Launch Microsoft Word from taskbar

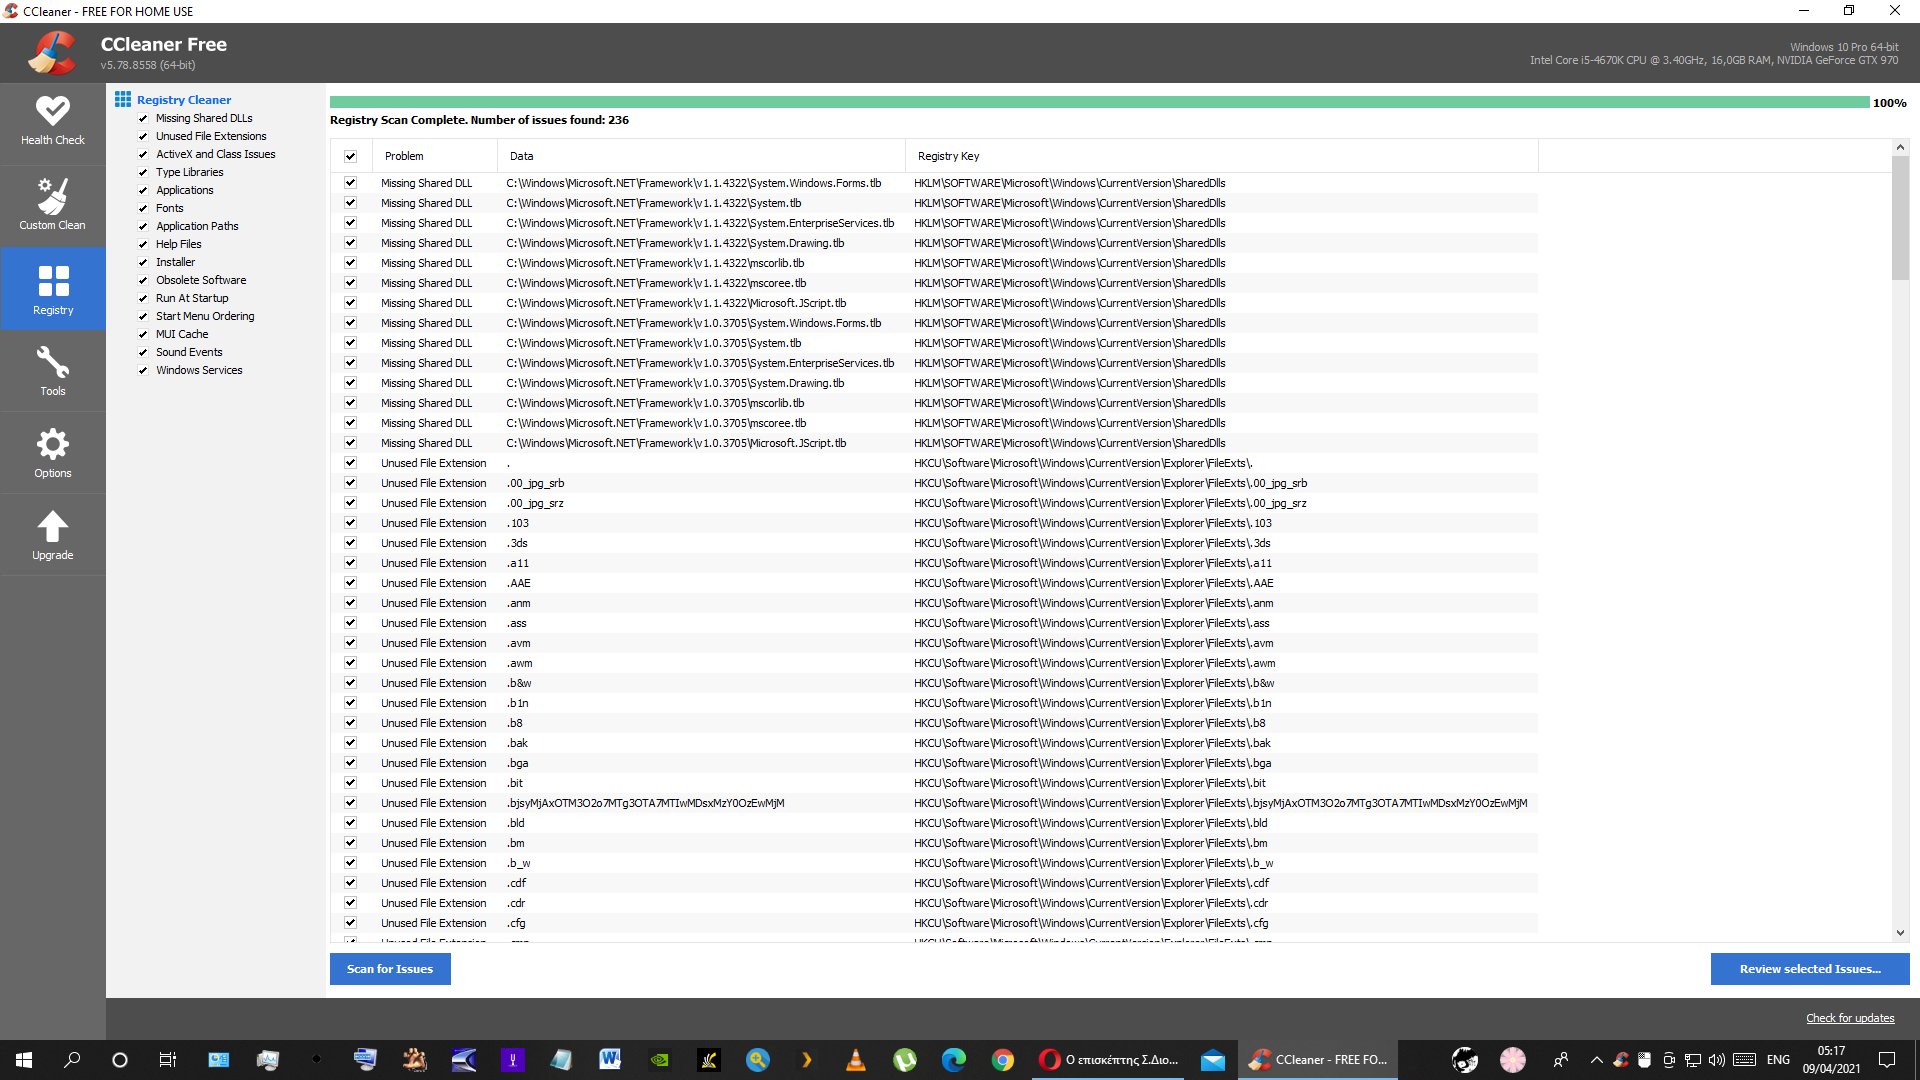[x=610, y=1060]
